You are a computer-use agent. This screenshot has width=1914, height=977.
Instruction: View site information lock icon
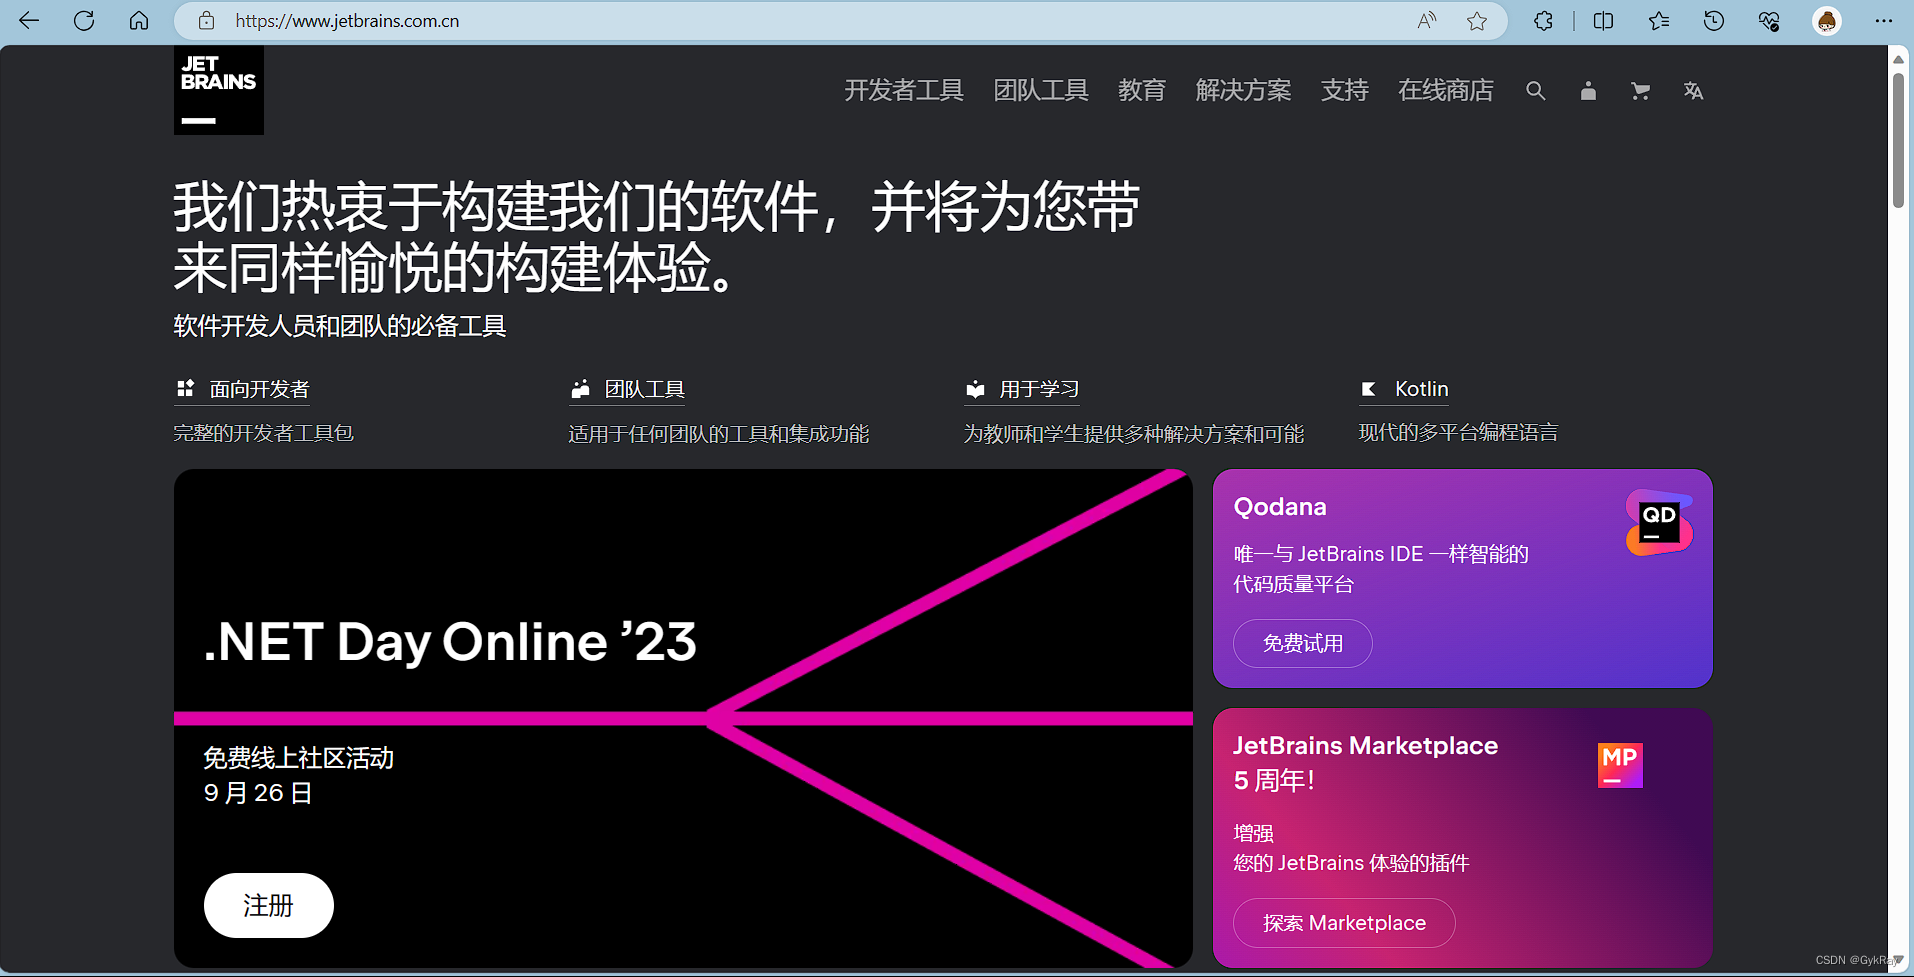206,20
